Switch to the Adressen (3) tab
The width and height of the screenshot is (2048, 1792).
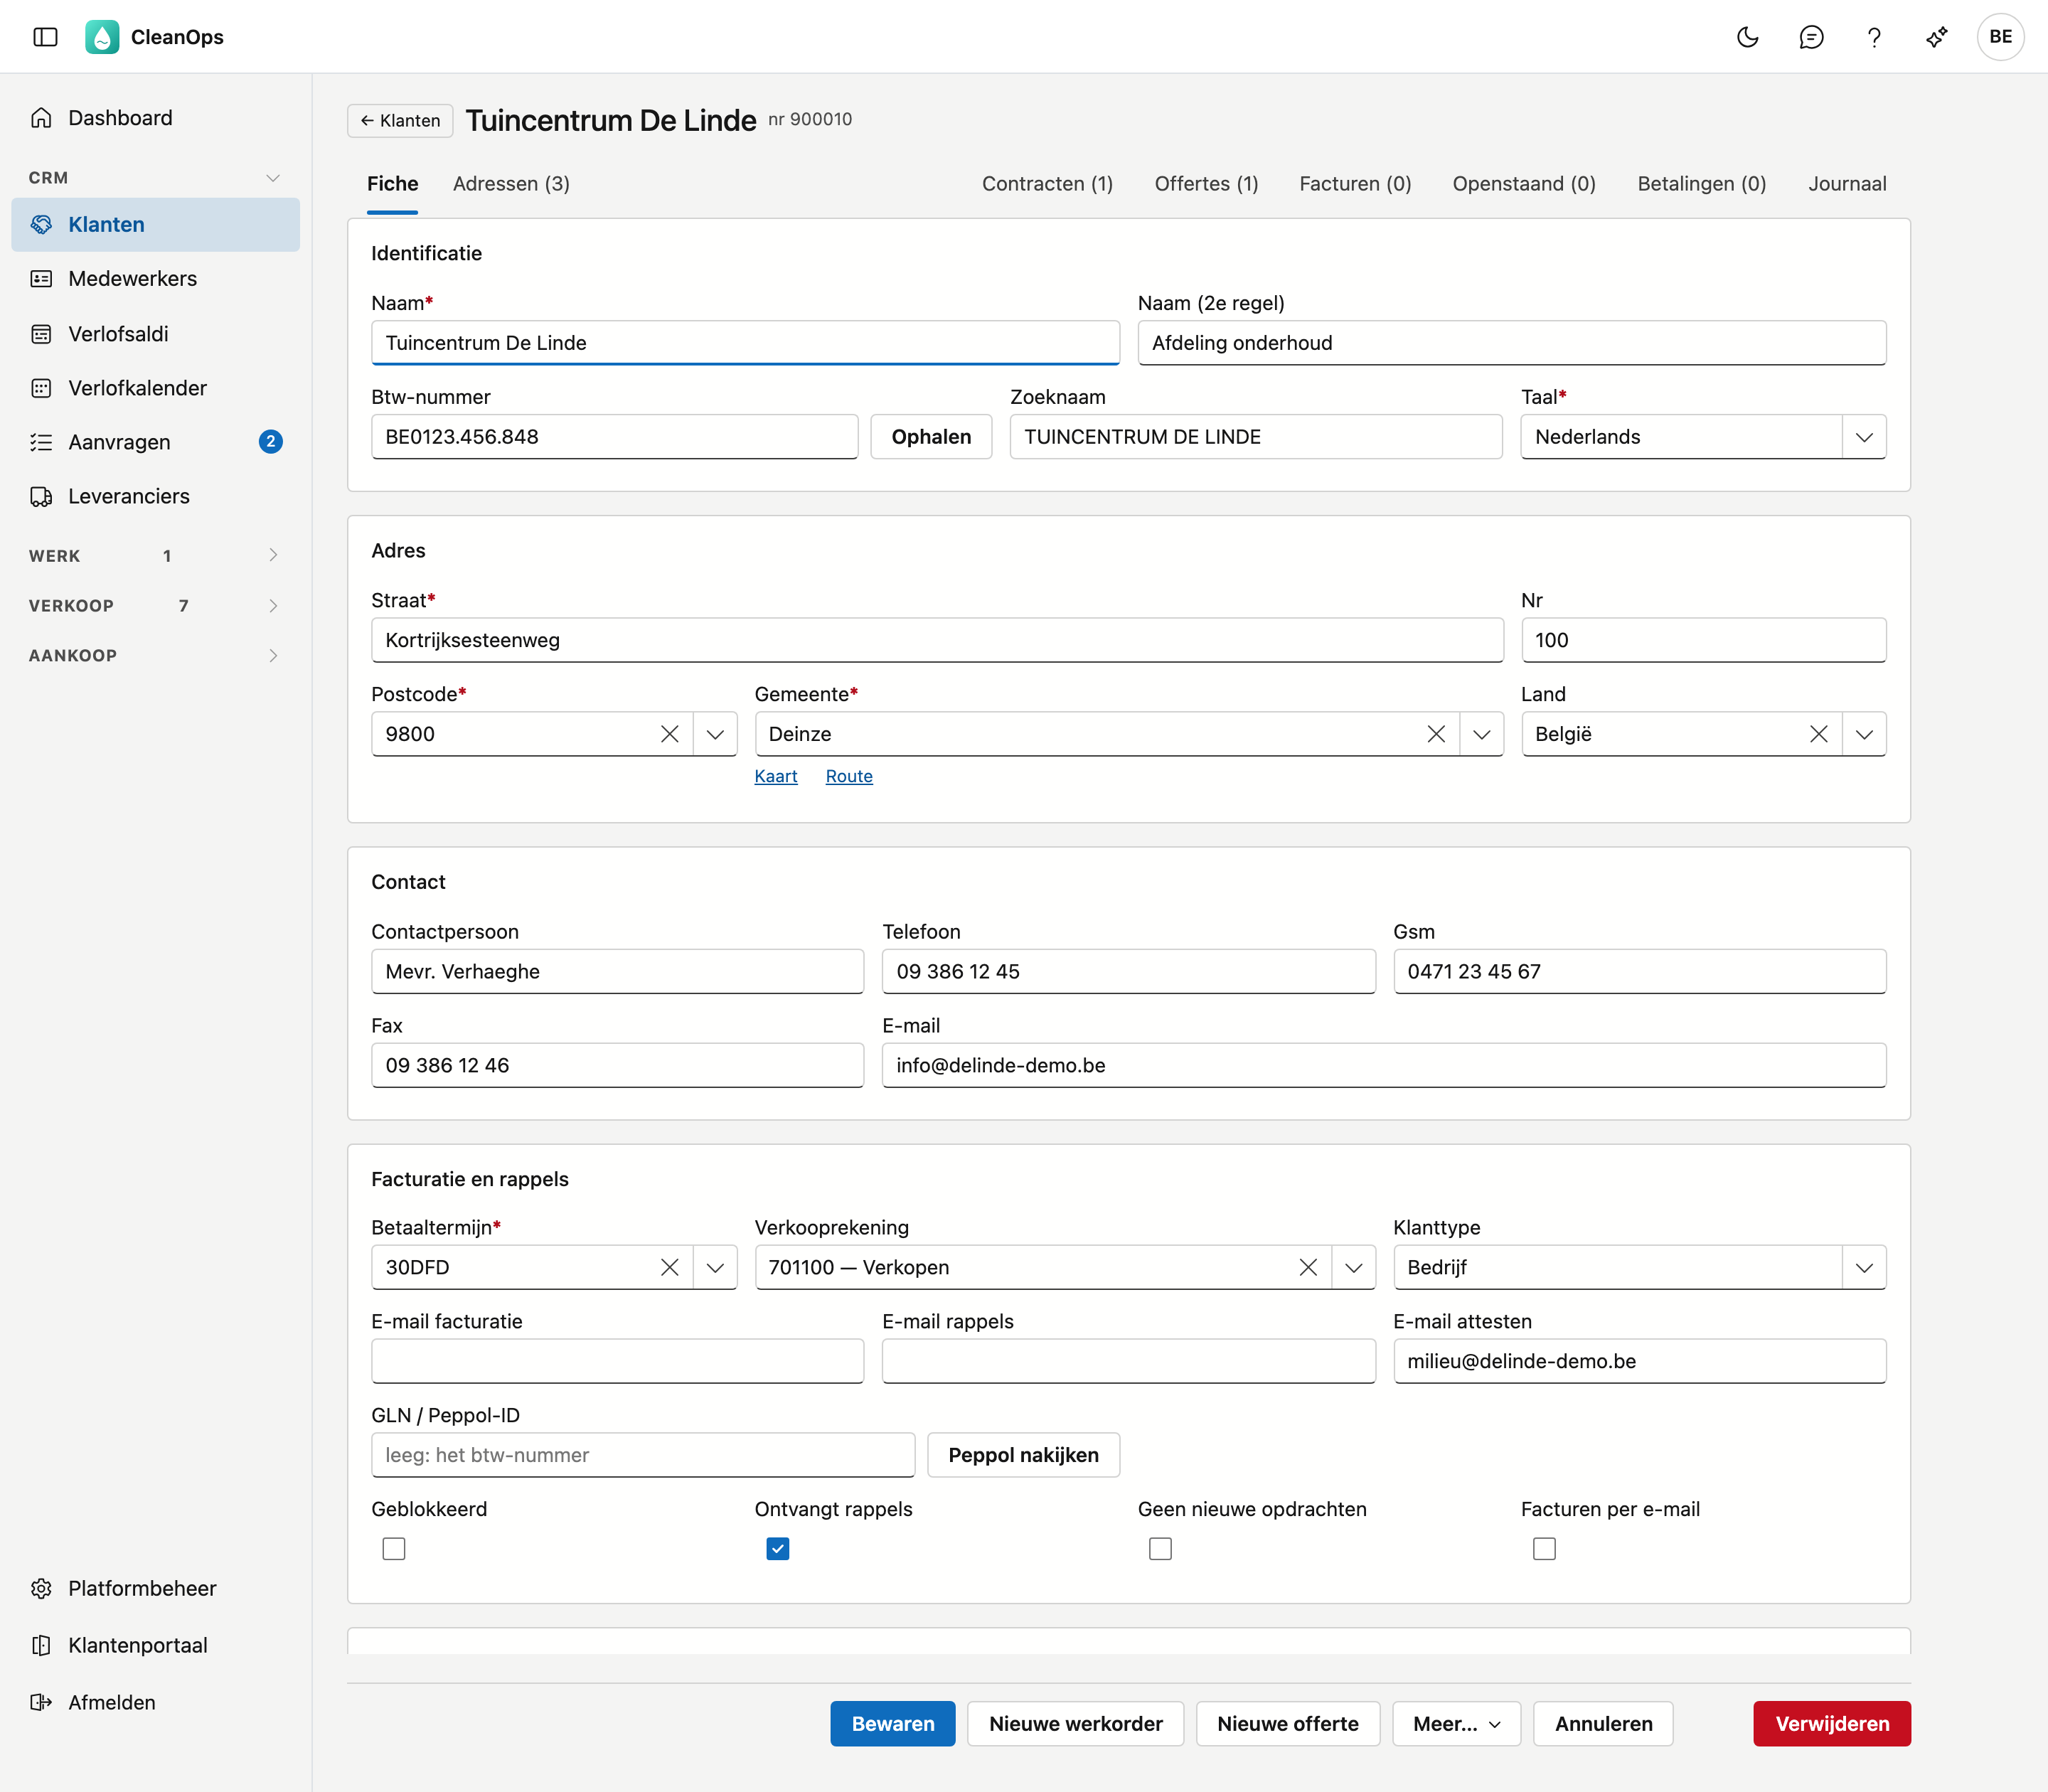511,184
